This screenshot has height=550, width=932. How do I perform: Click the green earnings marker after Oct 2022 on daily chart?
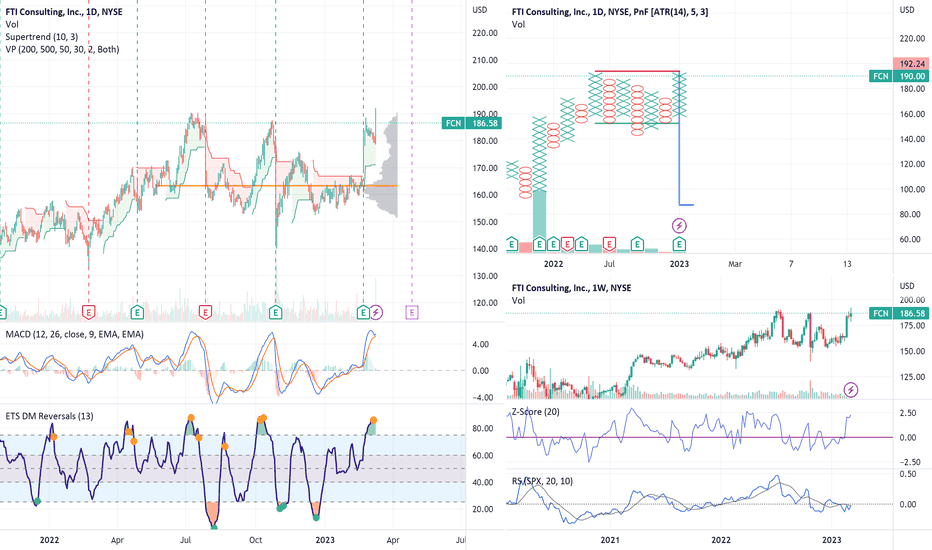pos(275,312)
